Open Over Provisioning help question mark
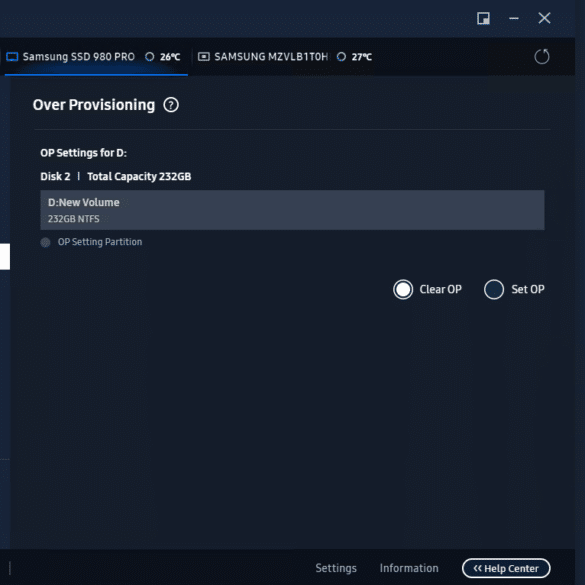Viewport: 585px width, 585px height. [x=171, y=105]
